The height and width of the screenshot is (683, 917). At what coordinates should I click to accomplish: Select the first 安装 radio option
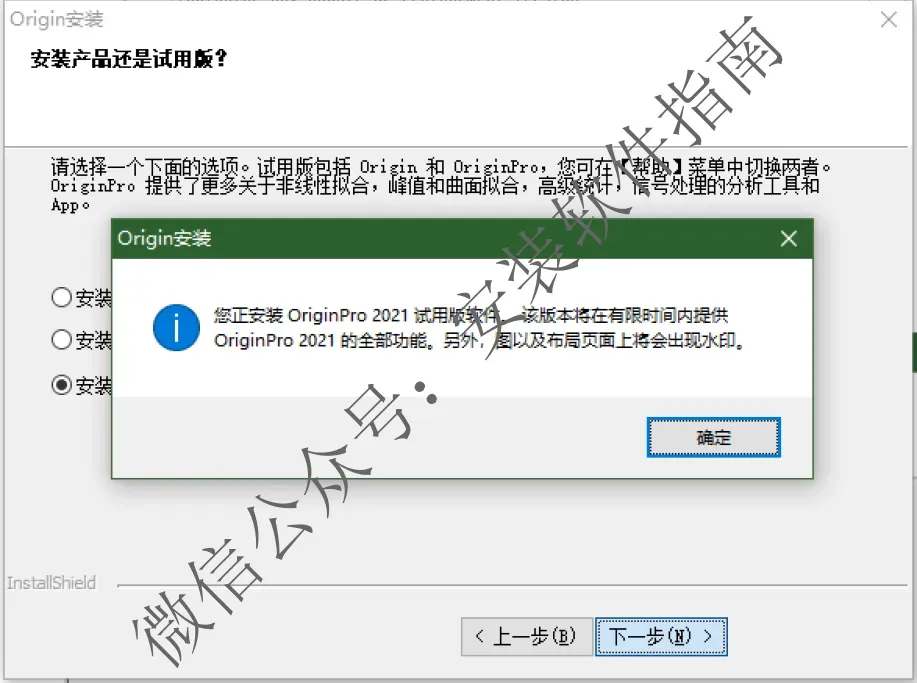(61, 297)
